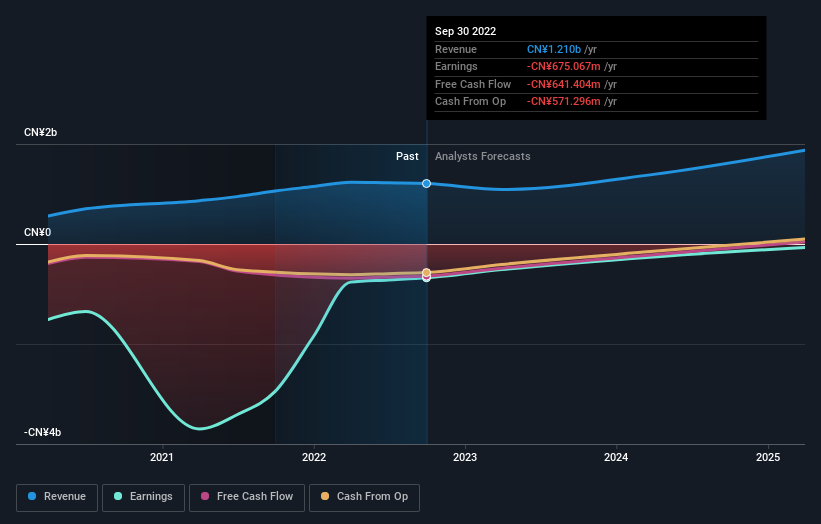Screen dimensions: 821x524
Task: Toggle the Revenue legend series
Action: 57,497
